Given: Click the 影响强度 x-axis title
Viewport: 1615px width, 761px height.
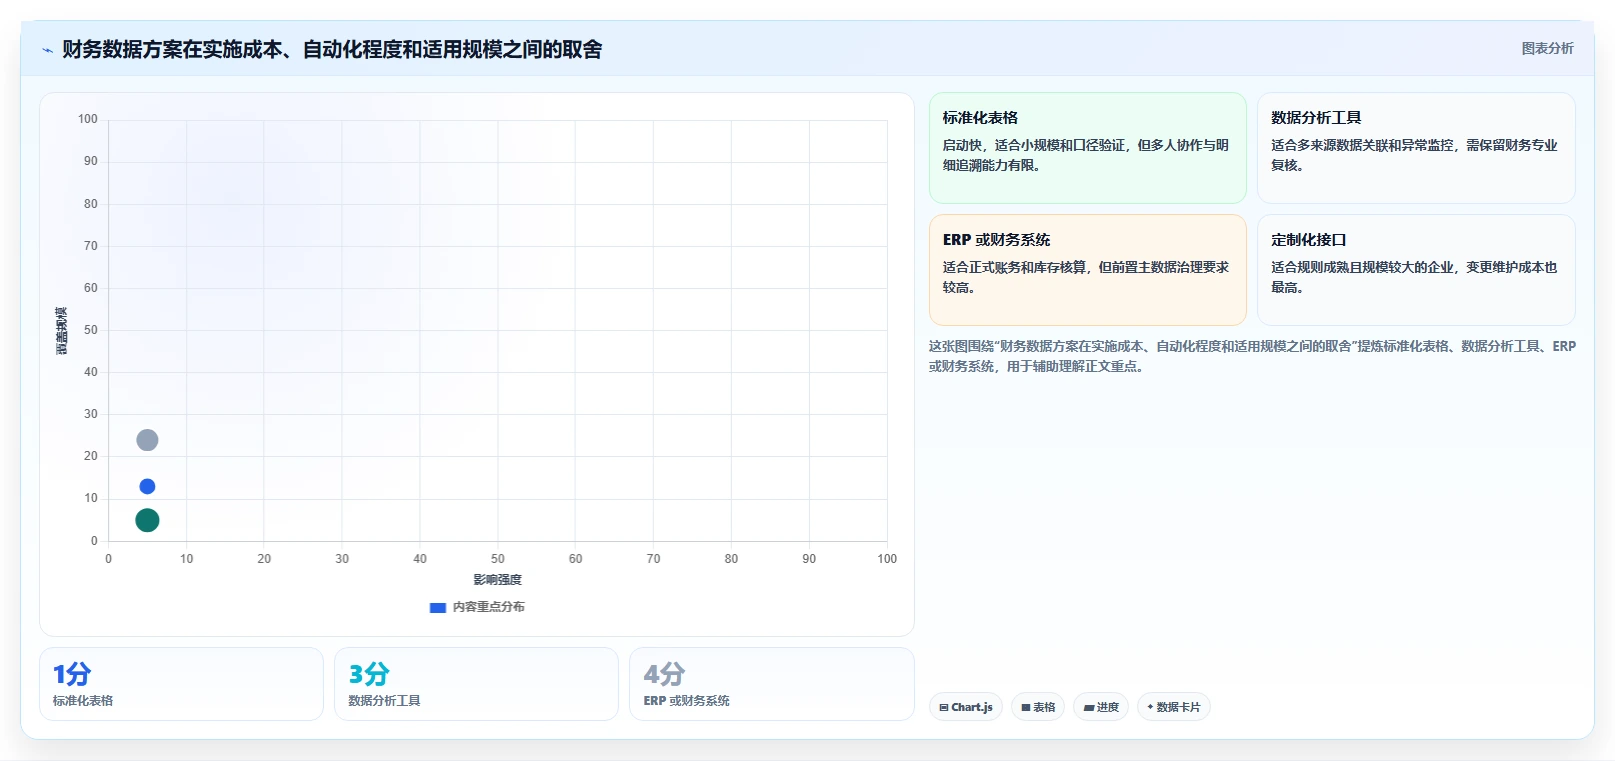Looking at the screenshot, I should click(497, 580).
